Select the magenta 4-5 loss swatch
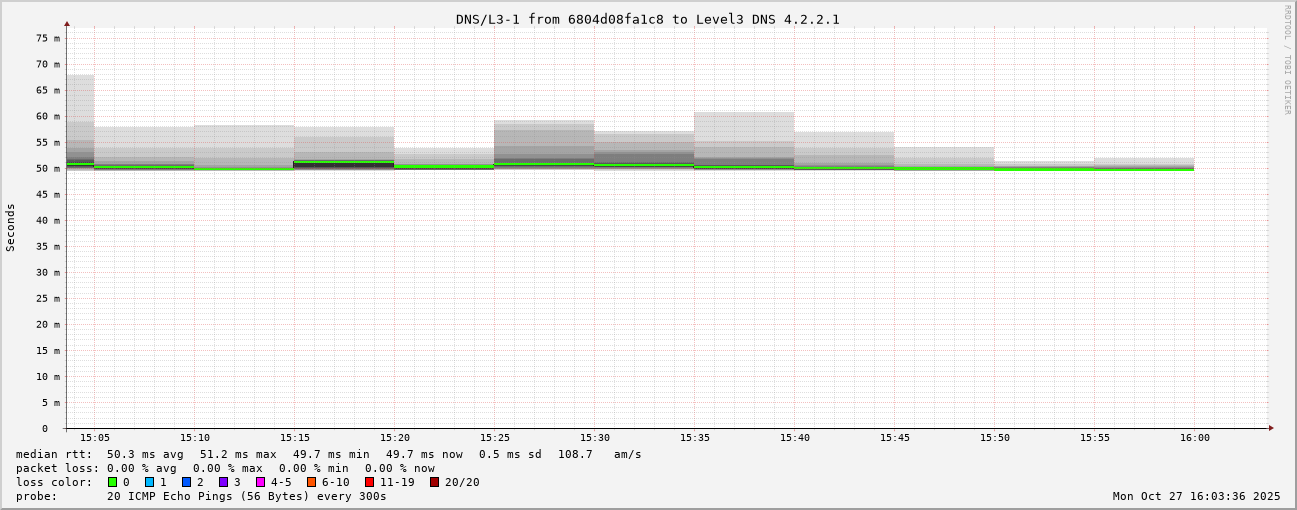The width and height of the screenshot is (1297, 510). [260, 482]
